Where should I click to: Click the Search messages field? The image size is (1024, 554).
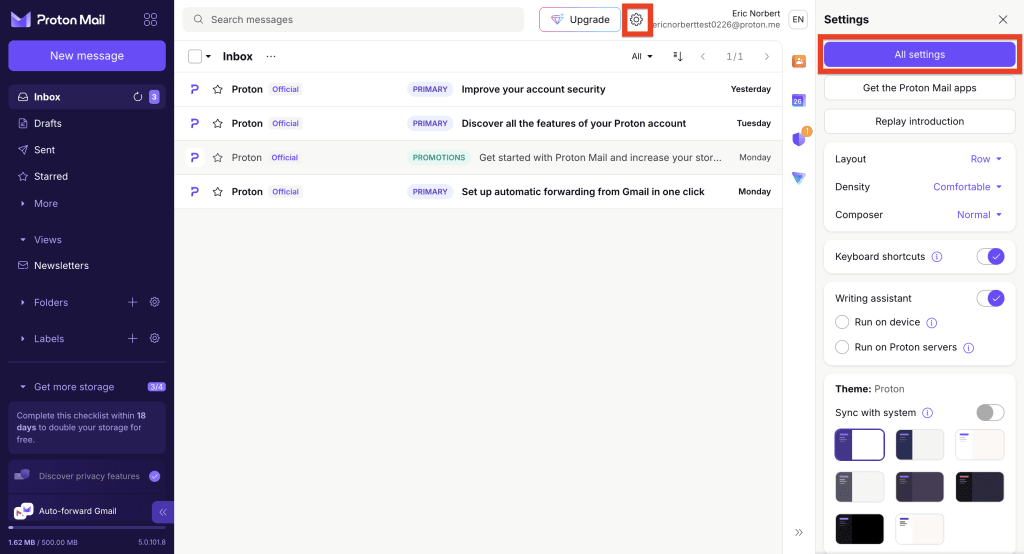[x=353, y=20]
